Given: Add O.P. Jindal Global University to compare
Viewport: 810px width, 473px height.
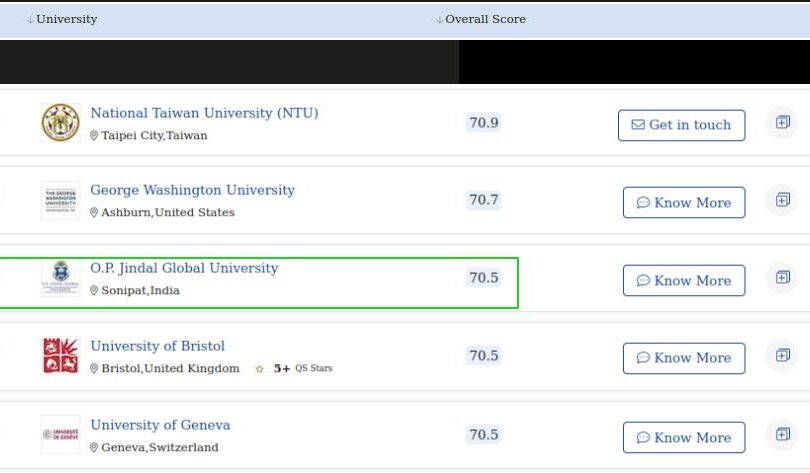Looking at the screenshot, I should pyautogui.click(x=782, y=278).
